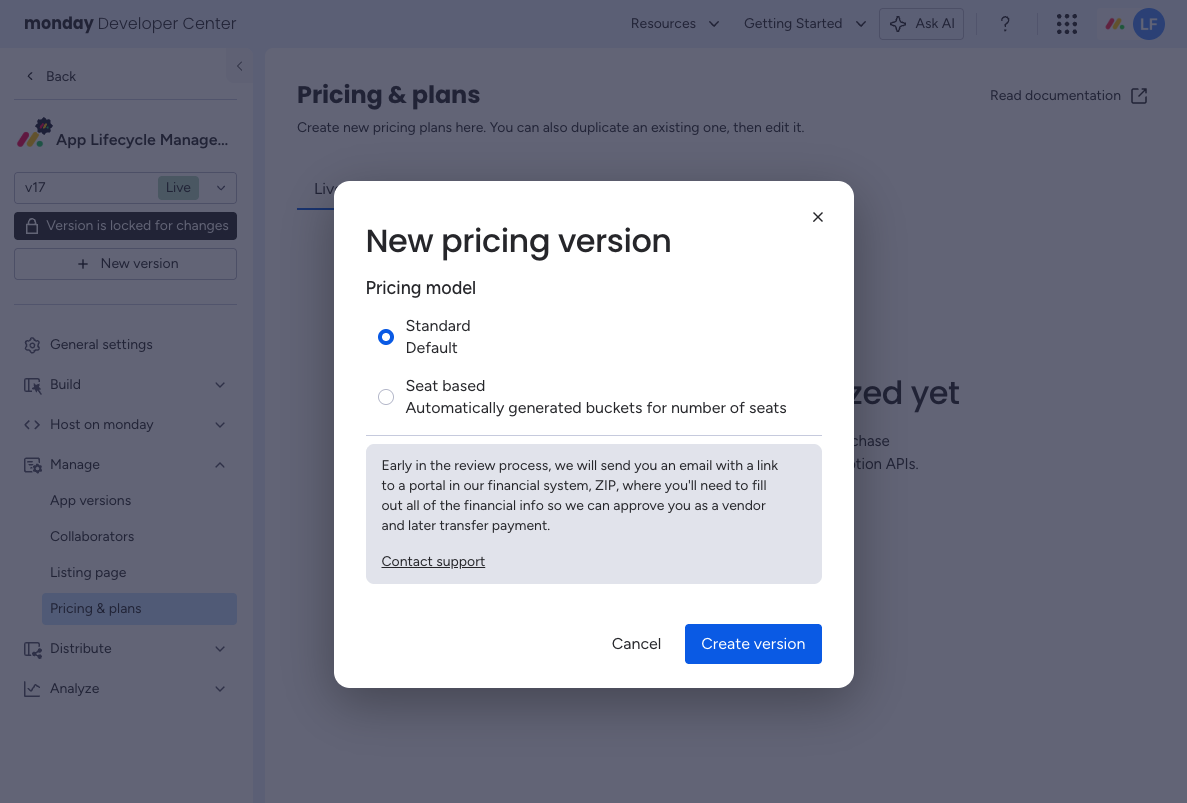Open the v17 Live version dropdown
1187x803 pixels.
pos(125,188)
